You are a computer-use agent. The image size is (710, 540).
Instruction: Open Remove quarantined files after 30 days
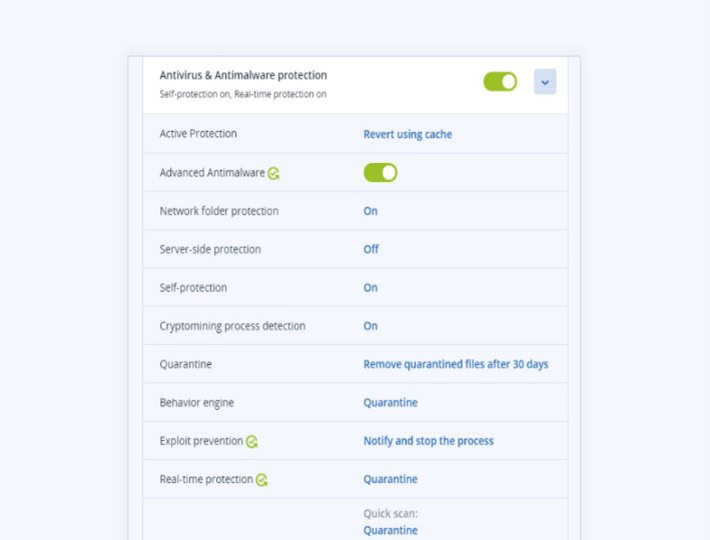455,364
